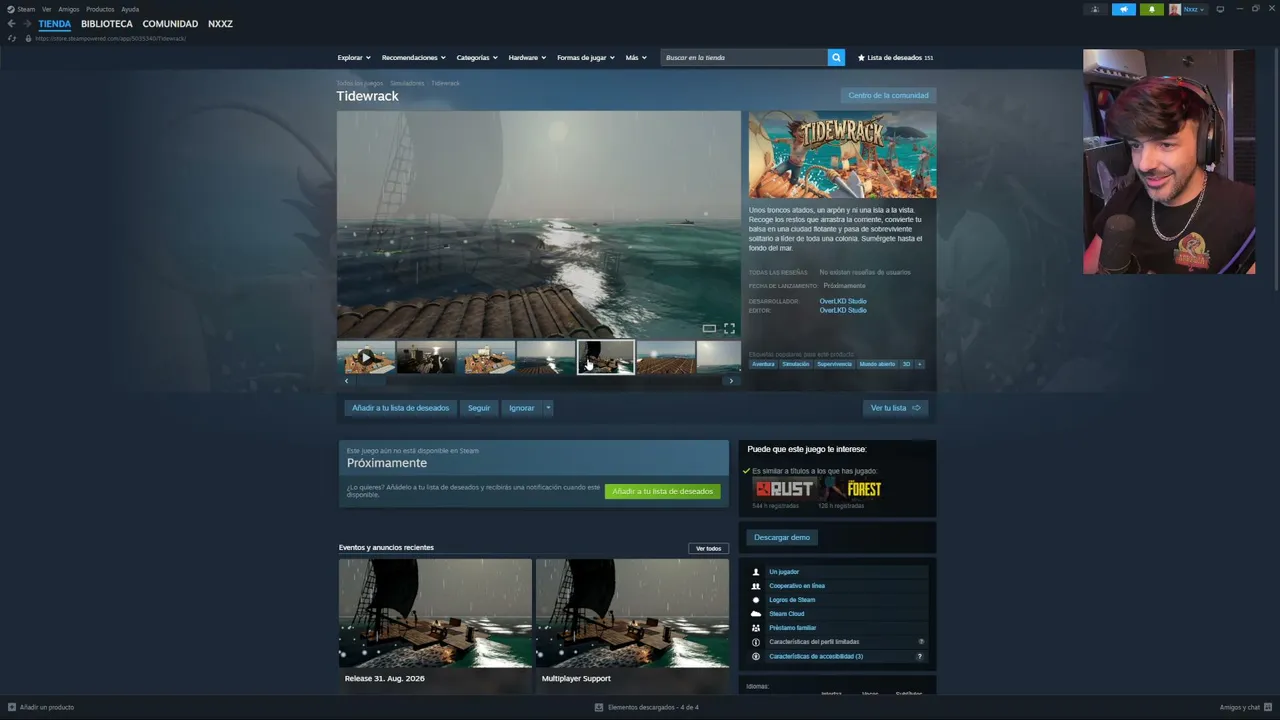1280x720 pixels.
Task: Click the Mundo abierto tag
Action: (x=877, y=364)
